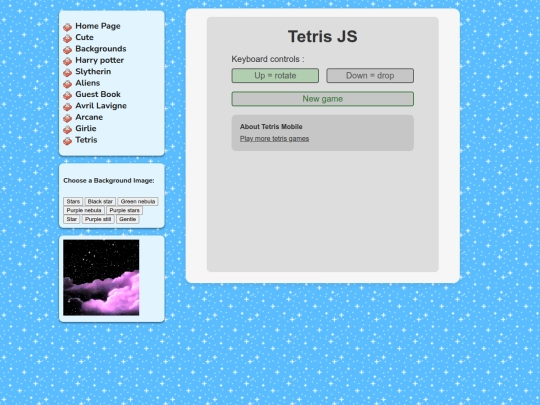Set the Purple stars background
Image resolution: width=540 pixels, height=405 pixels.
click(124, 210)
